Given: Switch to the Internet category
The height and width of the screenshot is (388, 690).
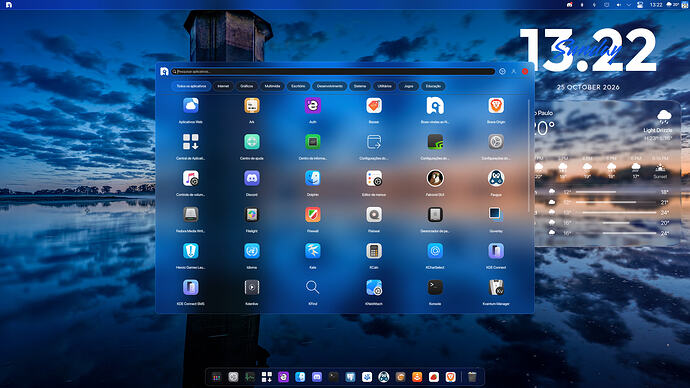Looking at the screenshot, I should point(223,86).
